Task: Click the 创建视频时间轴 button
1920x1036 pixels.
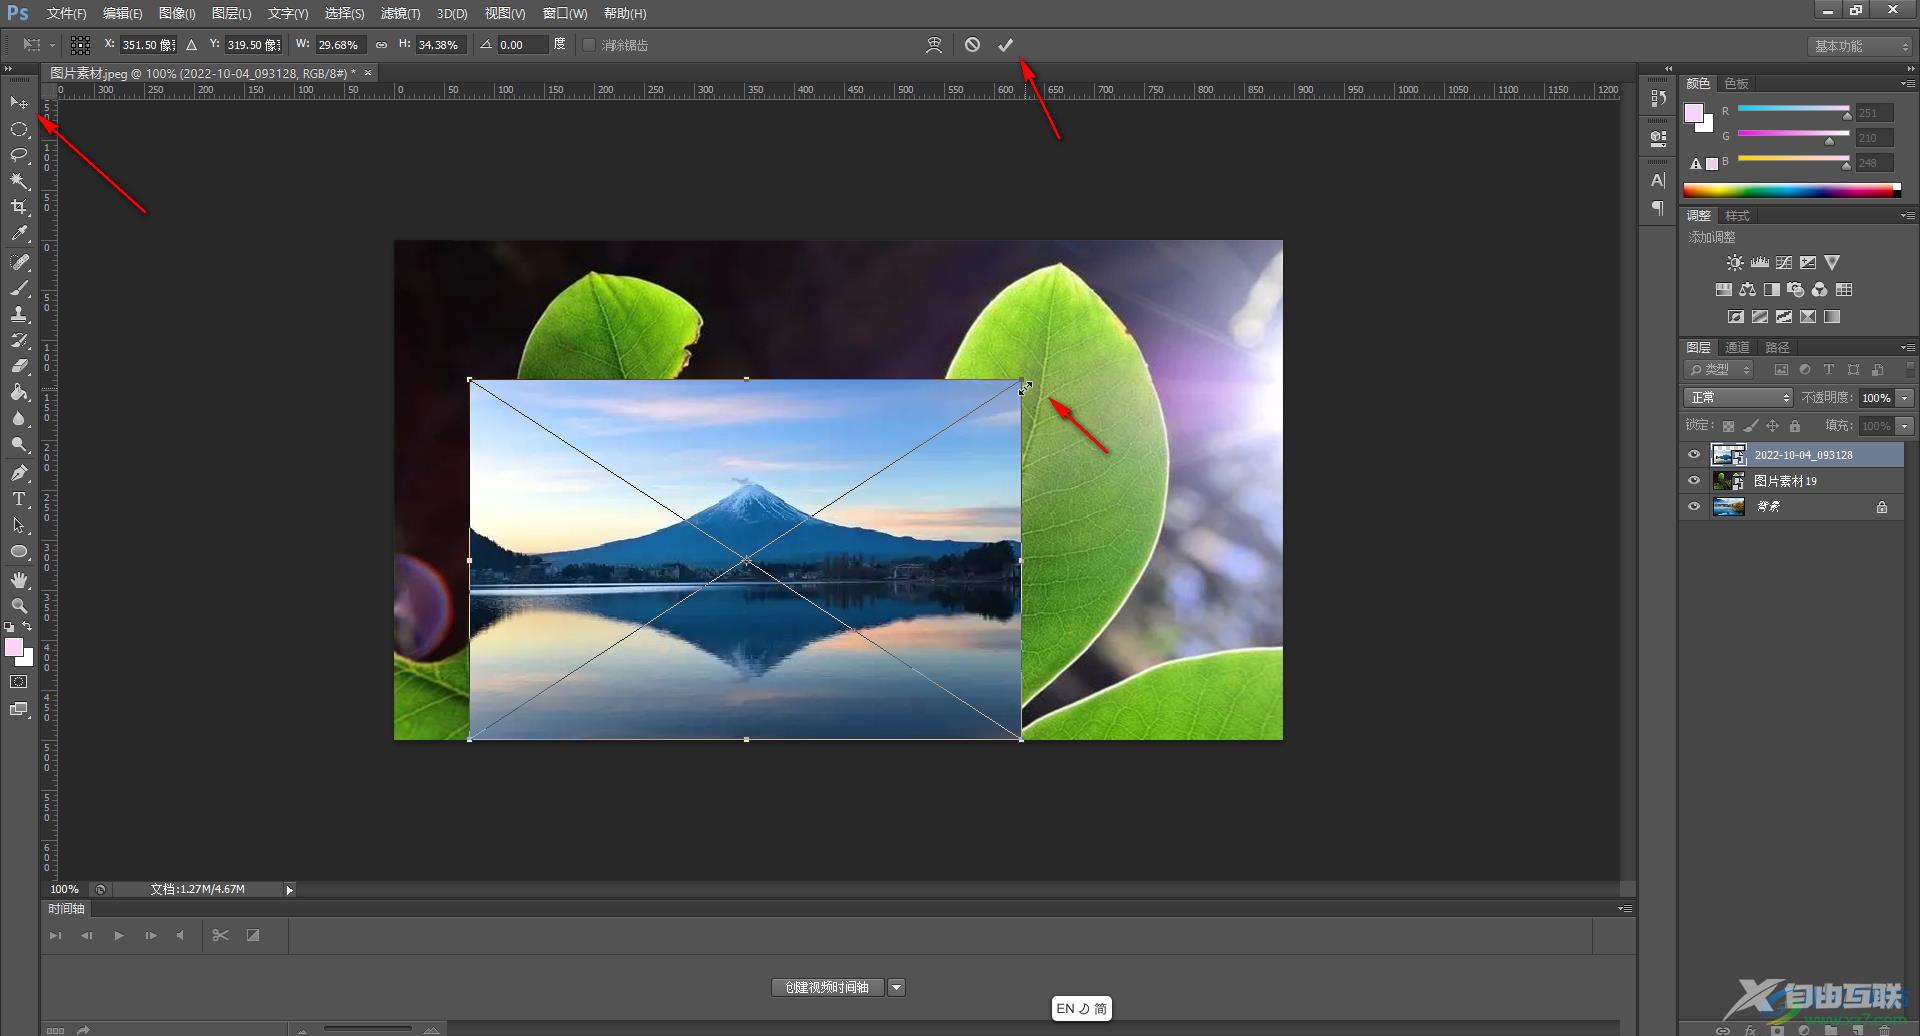Action: (x=827, y=988)
